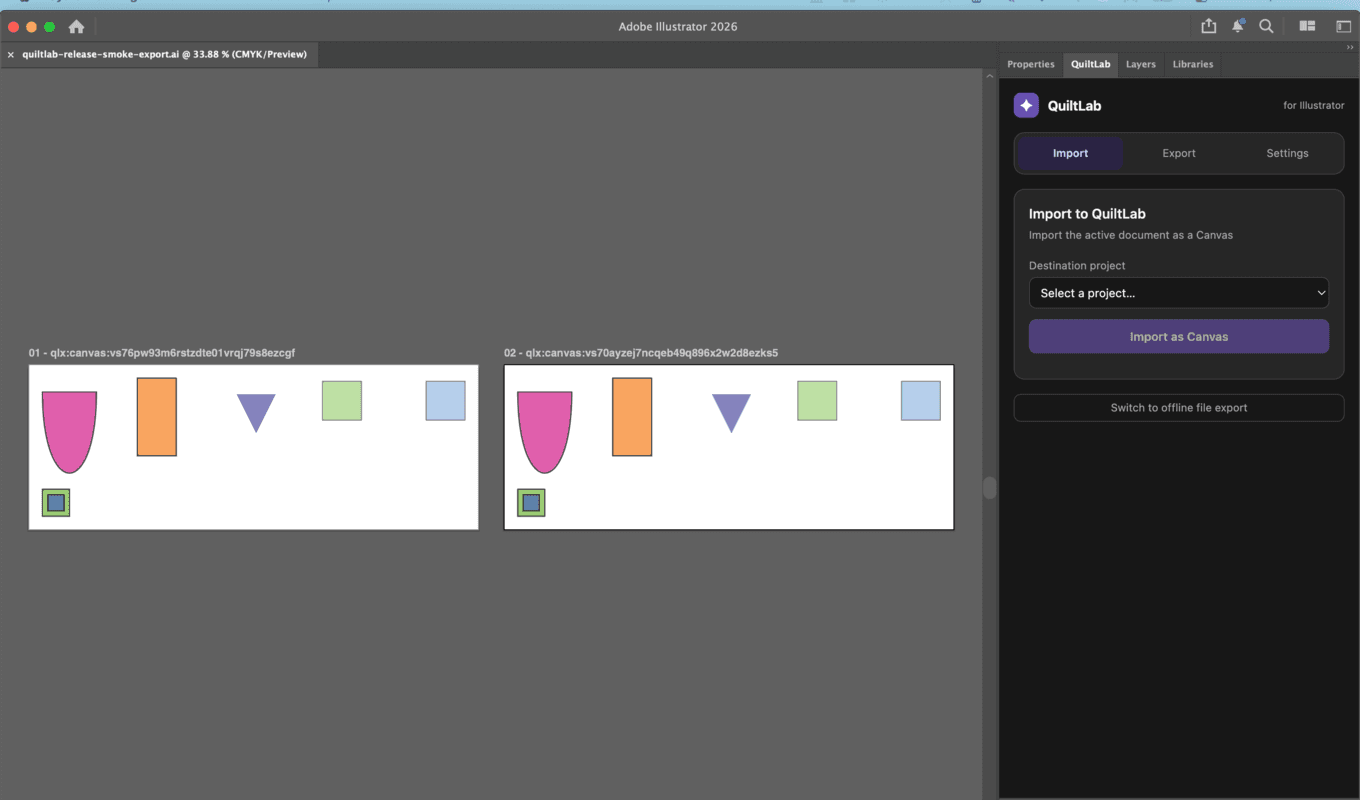Select small nested green square in artboard 02
1360x800 pixels.
(x=531, y=502)
